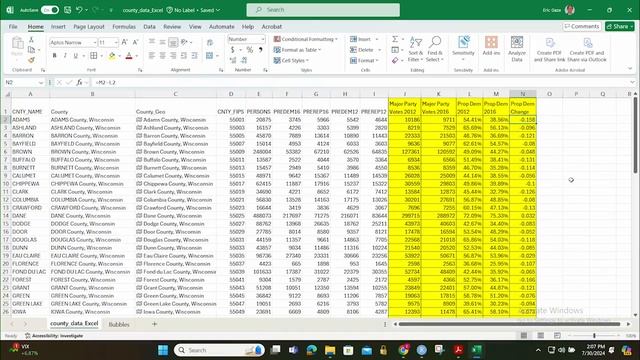Switch to the Bubbles sheet tab
Screen dimensions: 640x360
pyautogui.click(x=119, y=324)
